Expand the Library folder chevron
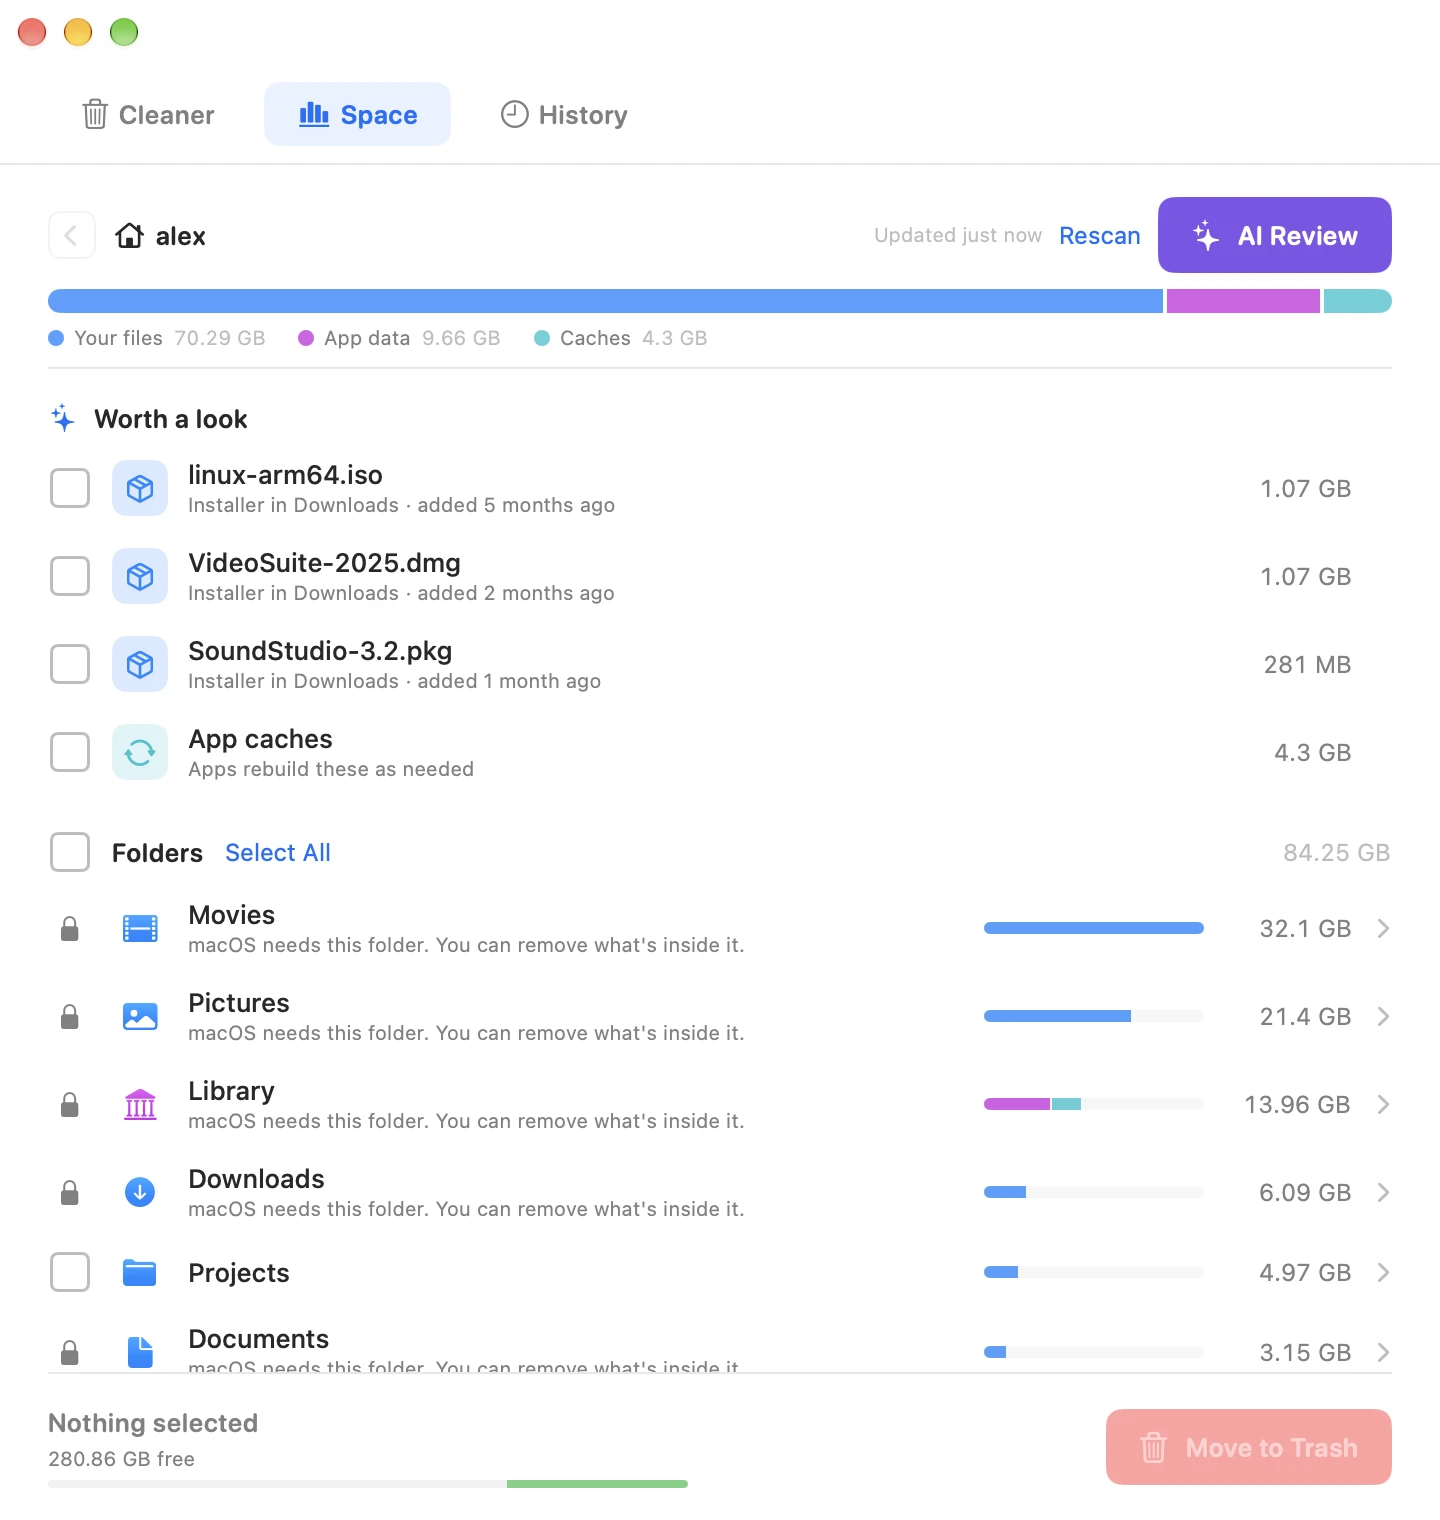 [x=1383, y=1105]
